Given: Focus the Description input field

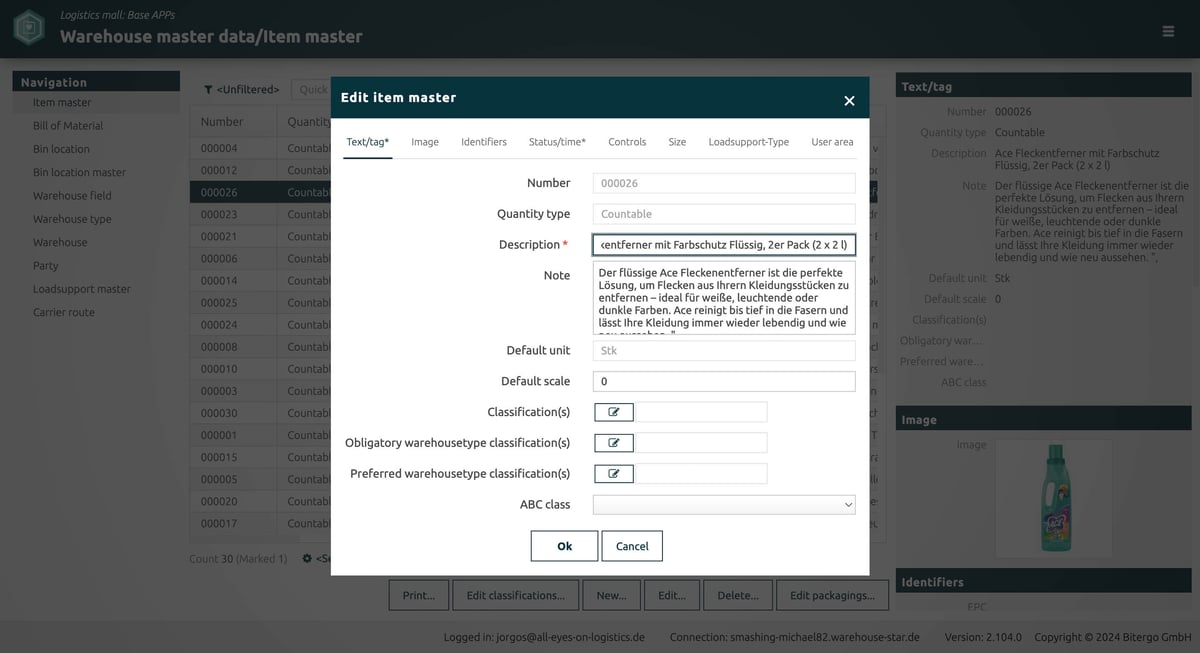Looking at the screenshot, I should coord(724,244).
